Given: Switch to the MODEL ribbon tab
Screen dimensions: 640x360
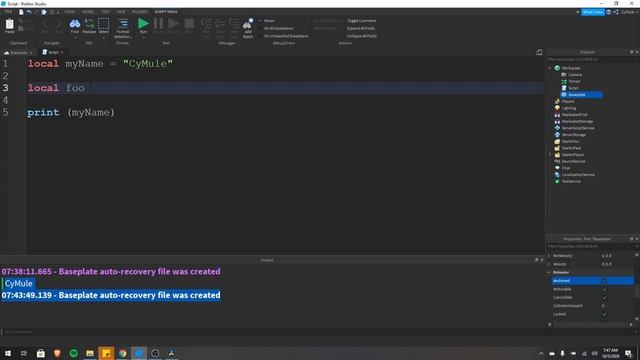Looking at the screenshot, I should point(88,12).
